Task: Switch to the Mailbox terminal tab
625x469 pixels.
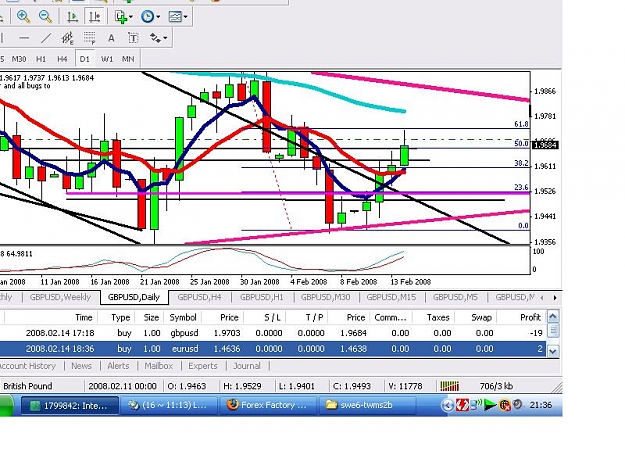Action: pos(159,366)
